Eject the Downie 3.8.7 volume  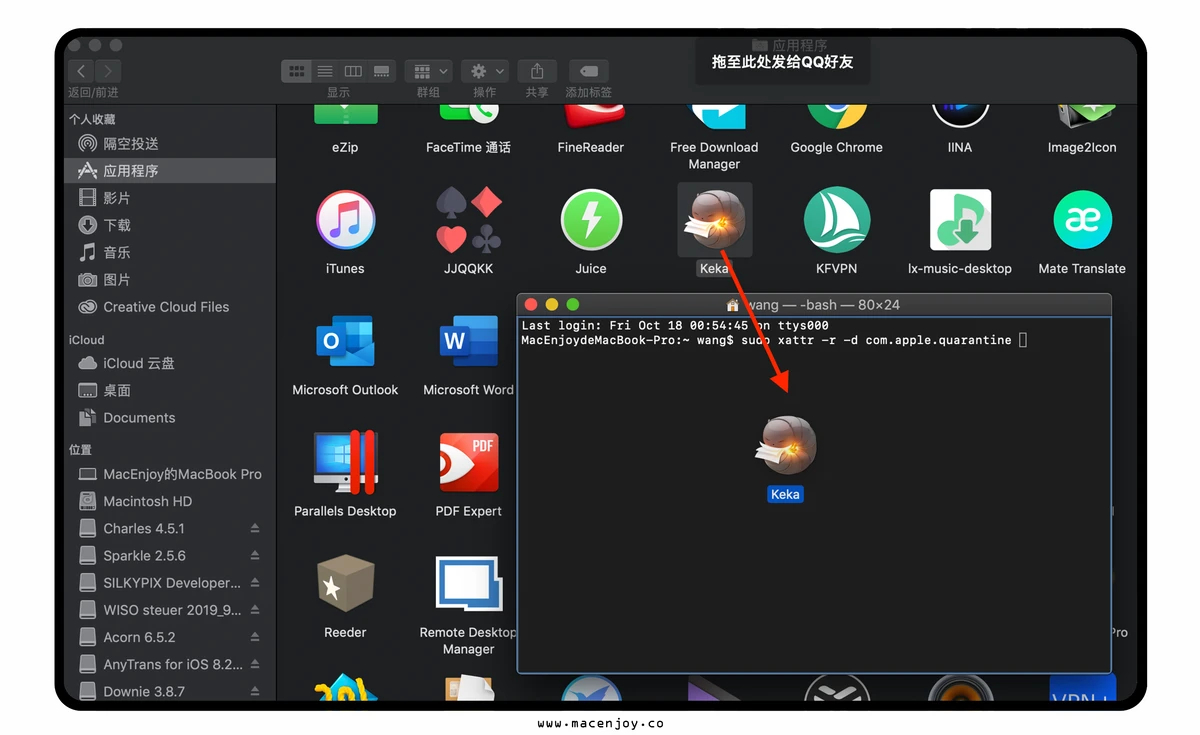click(255, 691)
